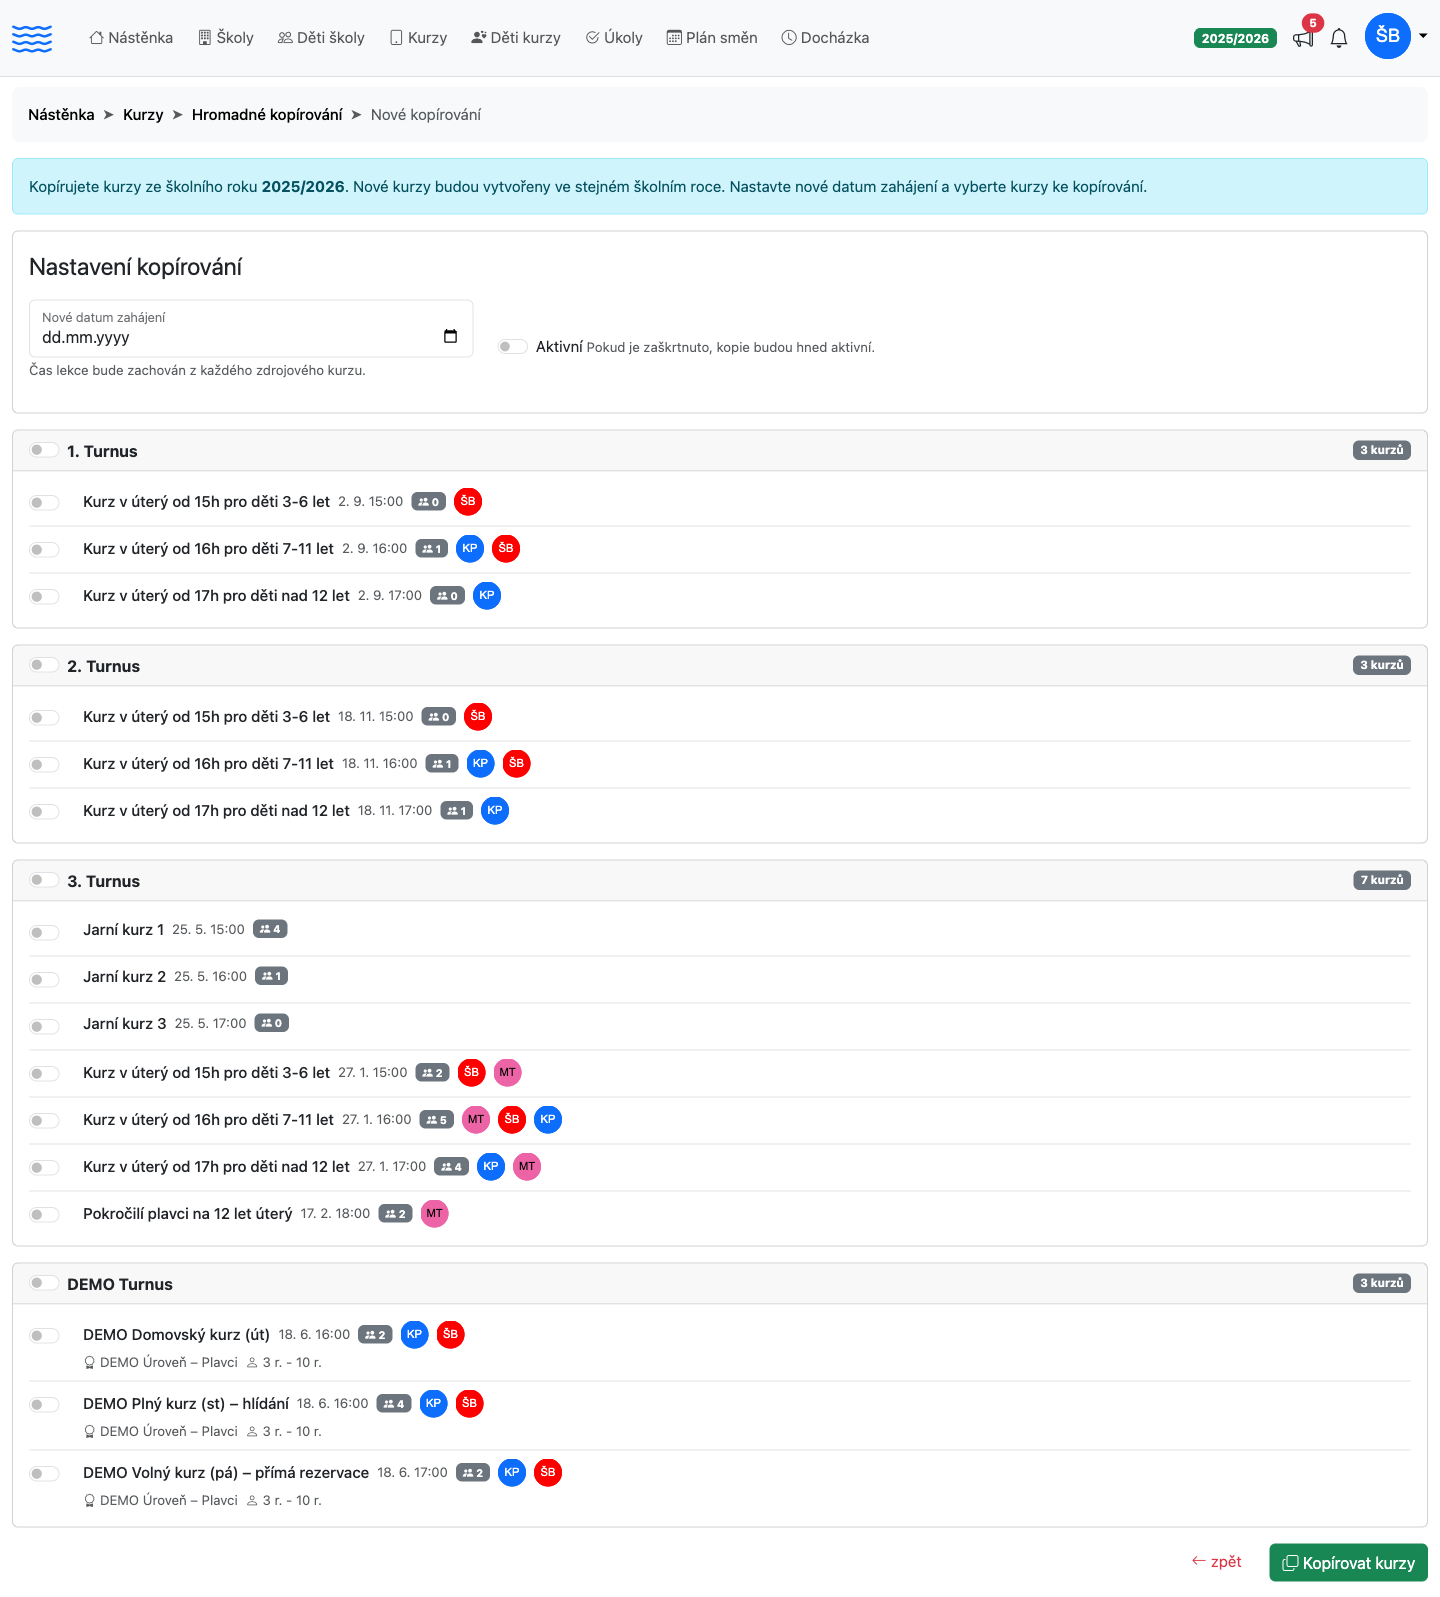Select DEMO Plný kurz (st) – hlídání toggle
The height and width of the screenshot is (1597, 1440).
(44, 1404)
